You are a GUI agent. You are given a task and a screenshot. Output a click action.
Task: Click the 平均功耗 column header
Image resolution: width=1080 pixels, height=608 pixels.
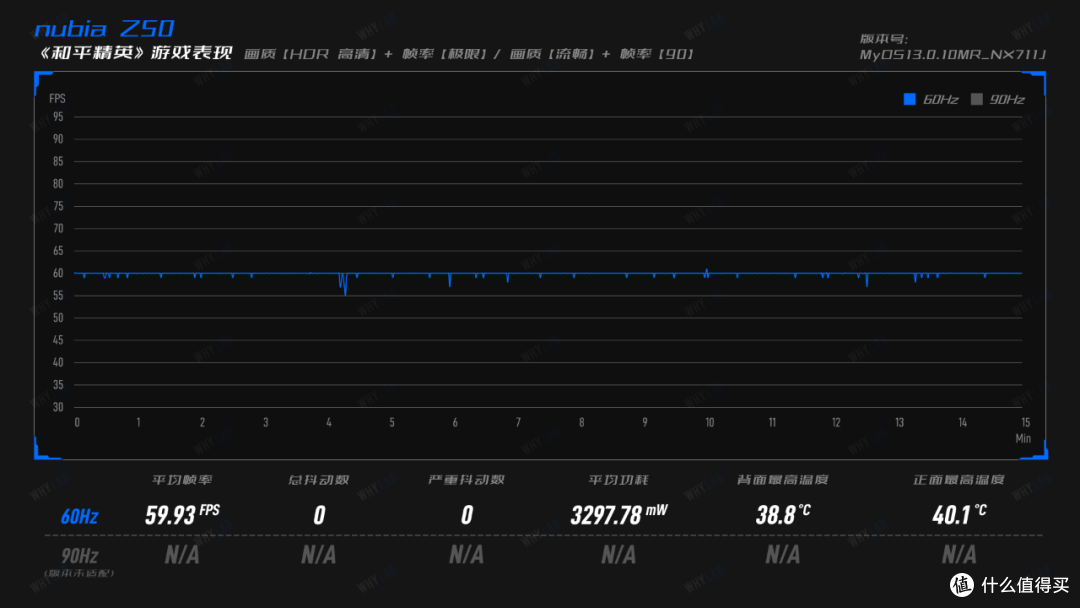click(618, 480)
